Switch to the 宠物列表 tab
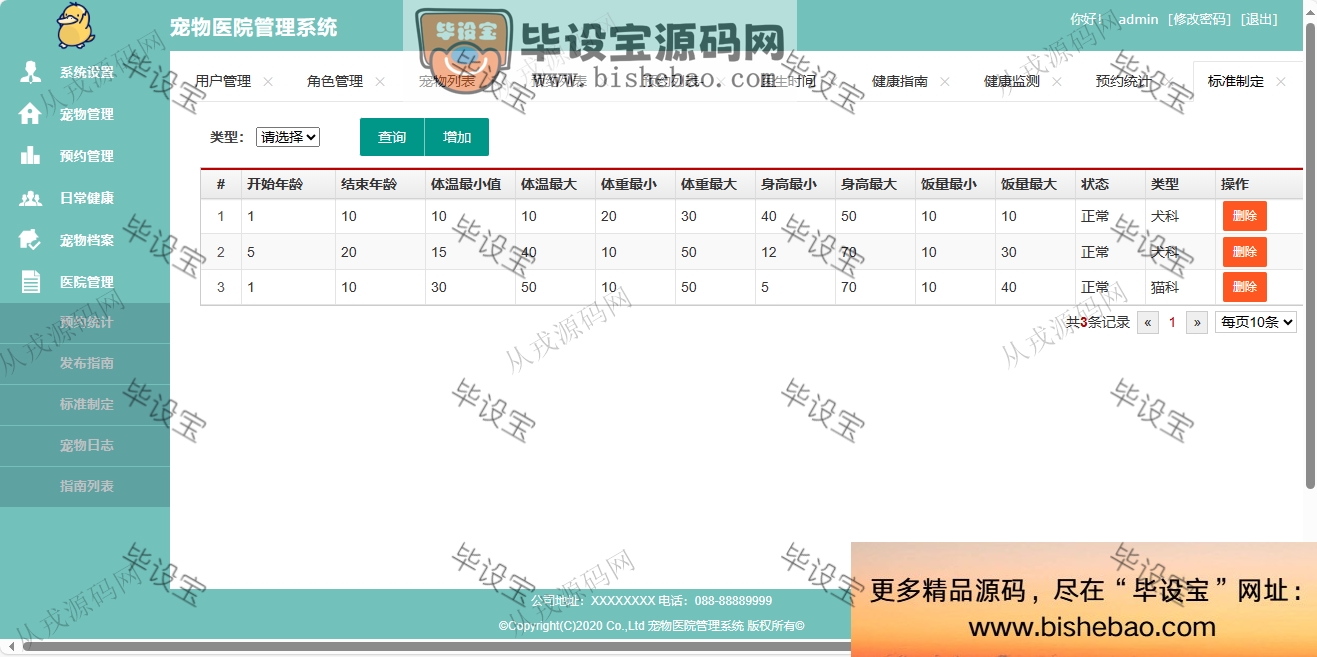1317x657 pixels. click(447, 82)
